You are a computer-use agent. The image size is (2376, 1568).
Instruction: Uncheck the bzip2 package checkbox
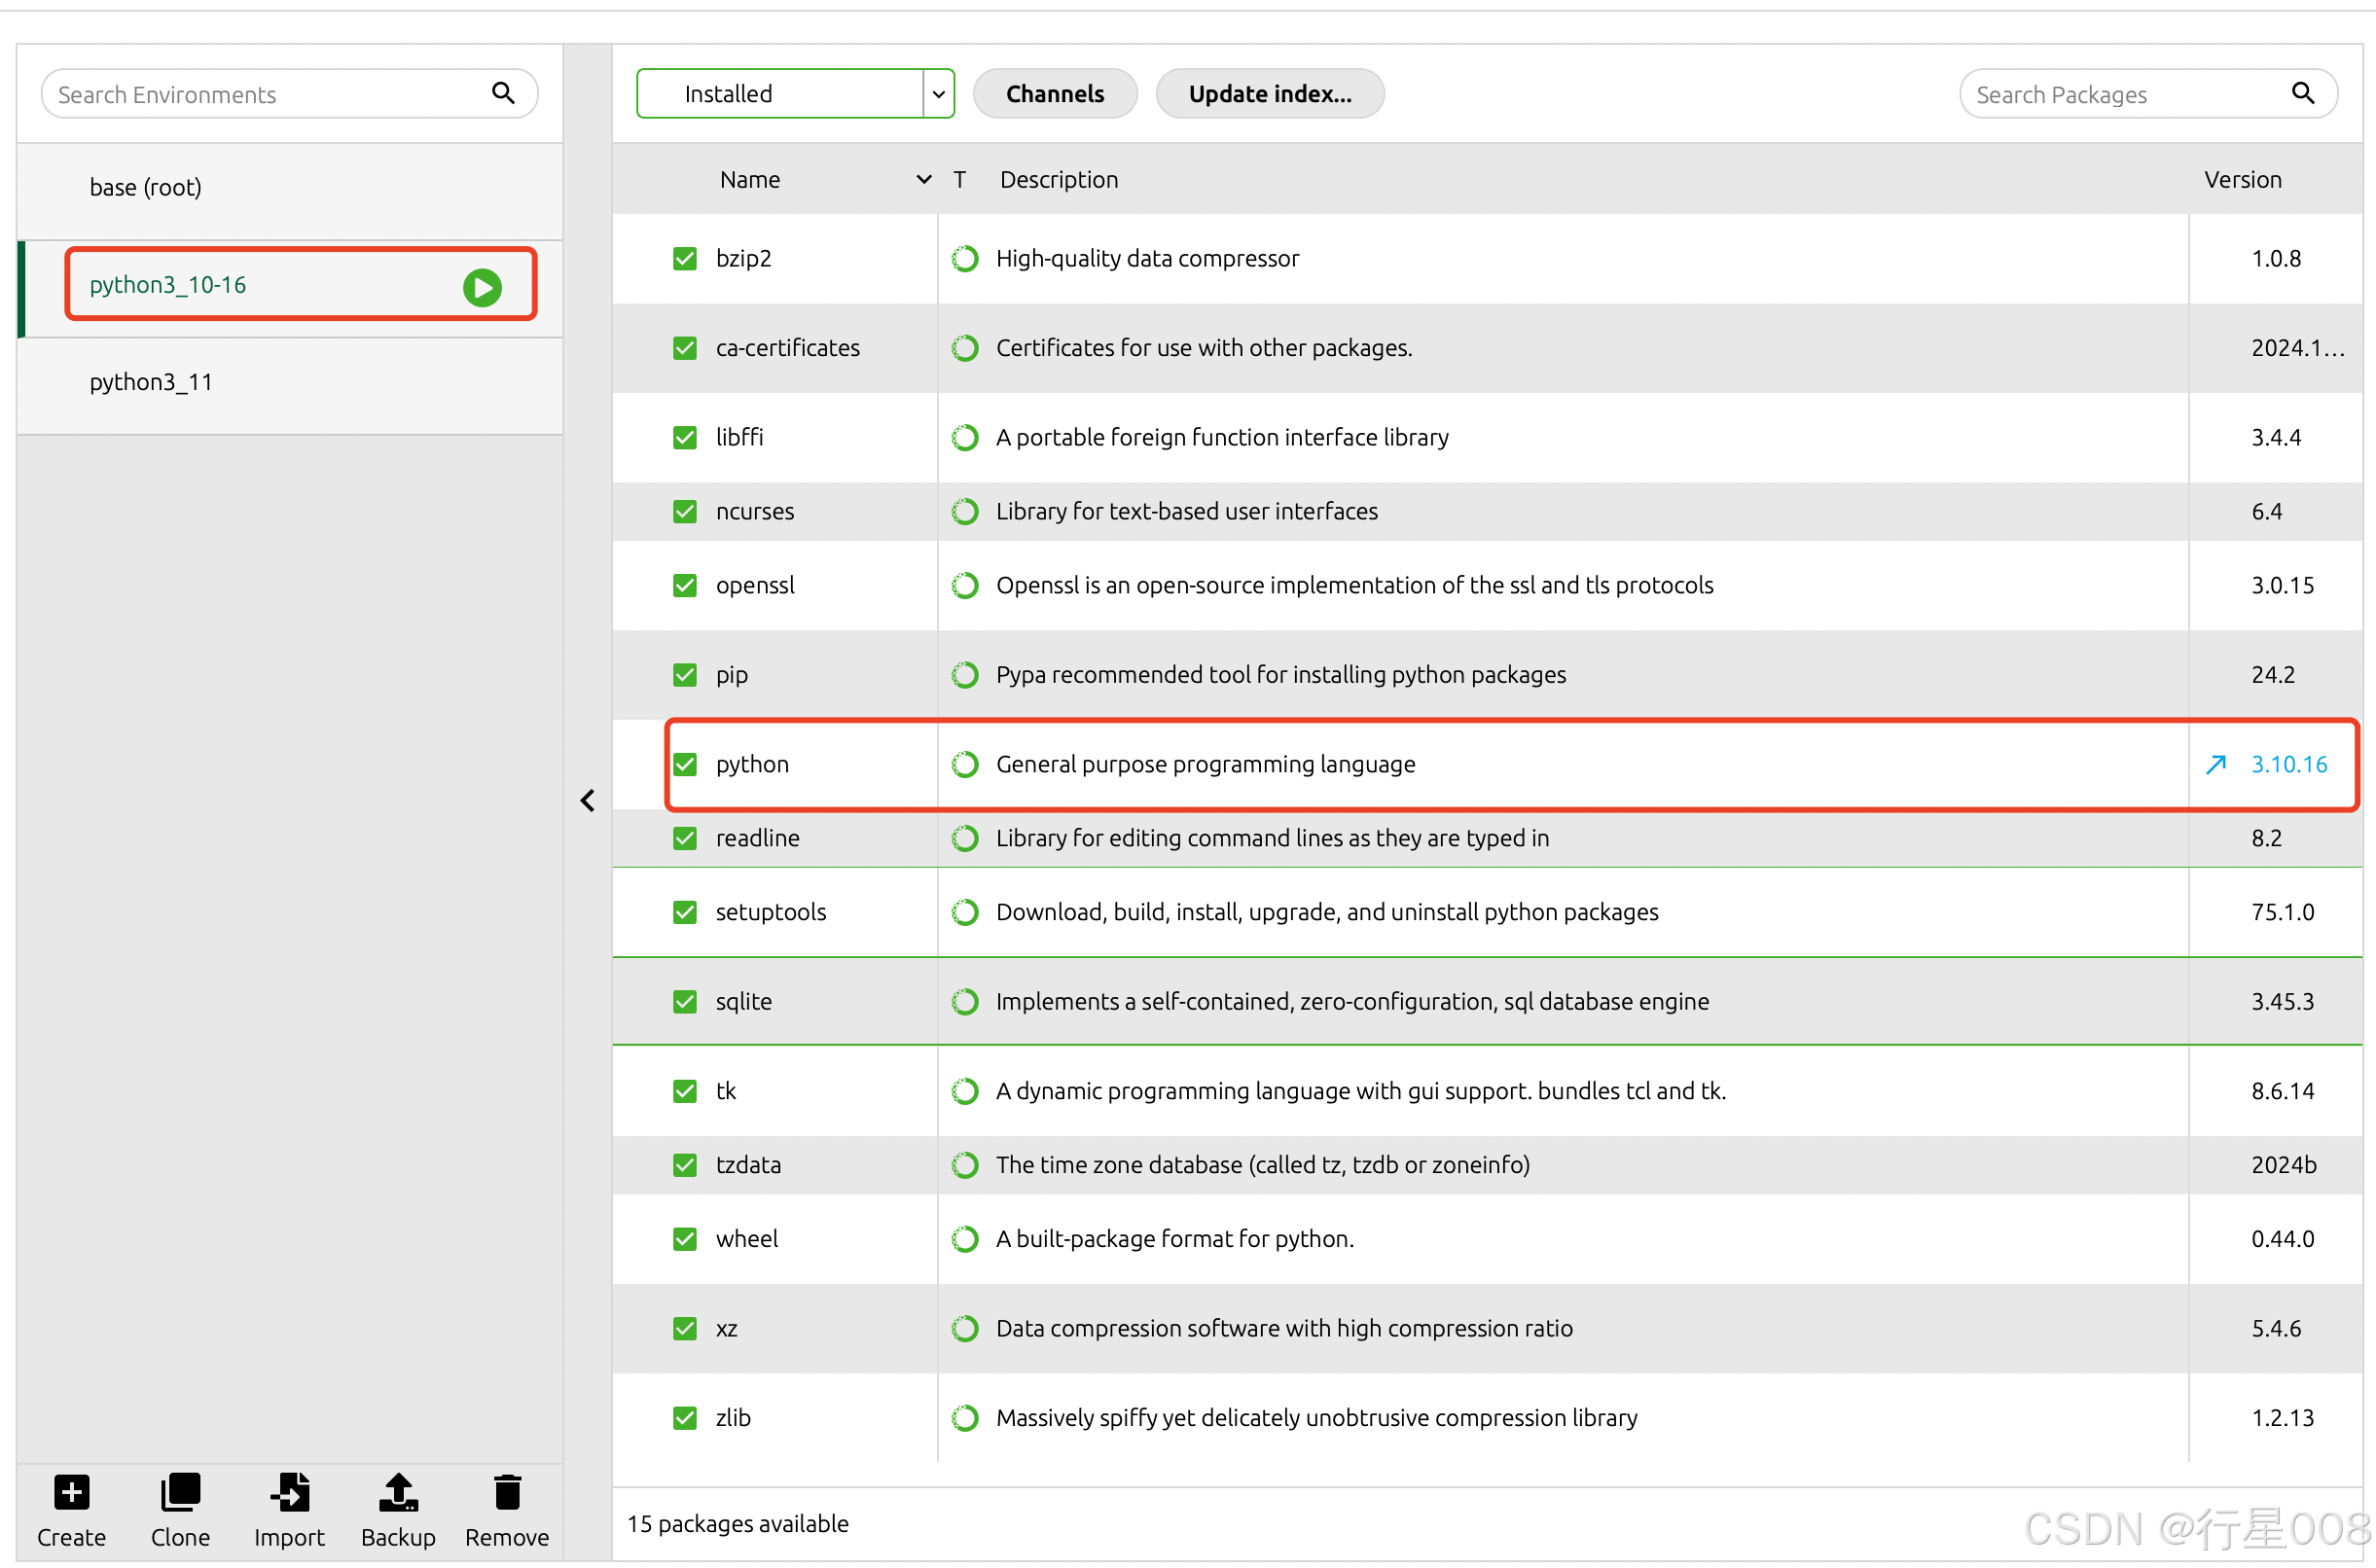tap(685, 259)
